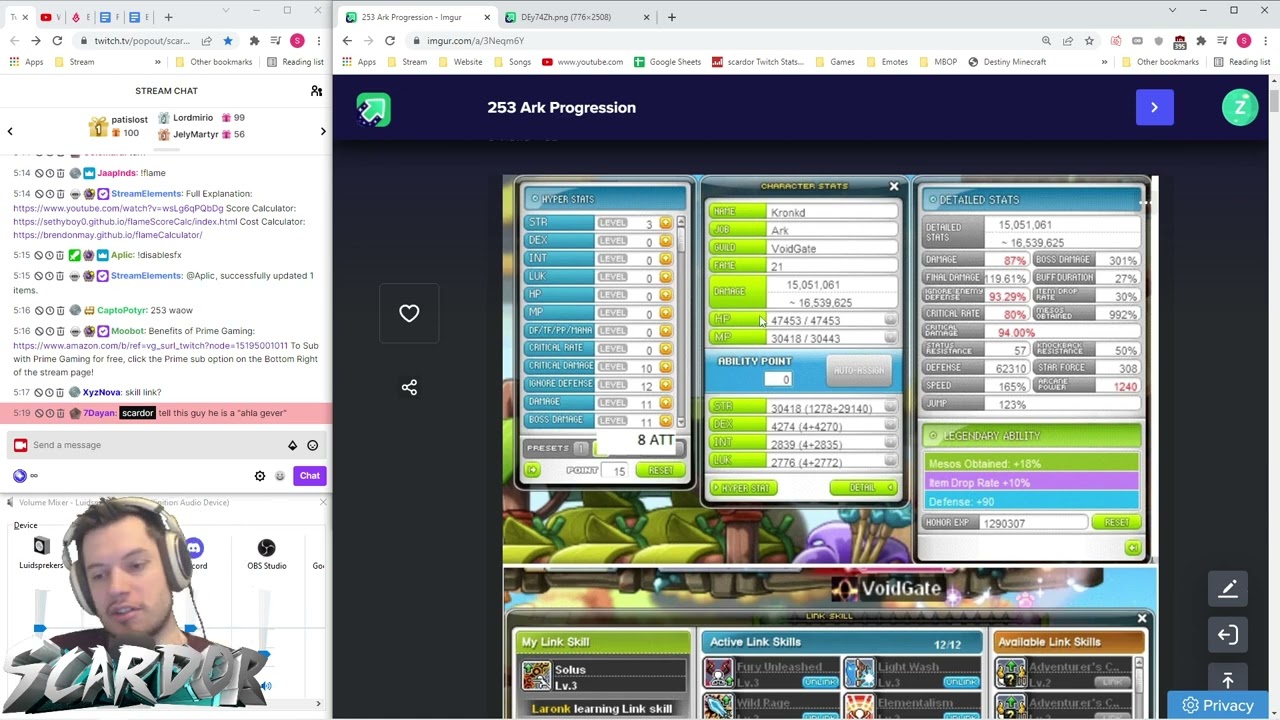Open scardor Twitch Stats bookmark
Screen dimensions: 1280x720
click(x=758, y=62)
